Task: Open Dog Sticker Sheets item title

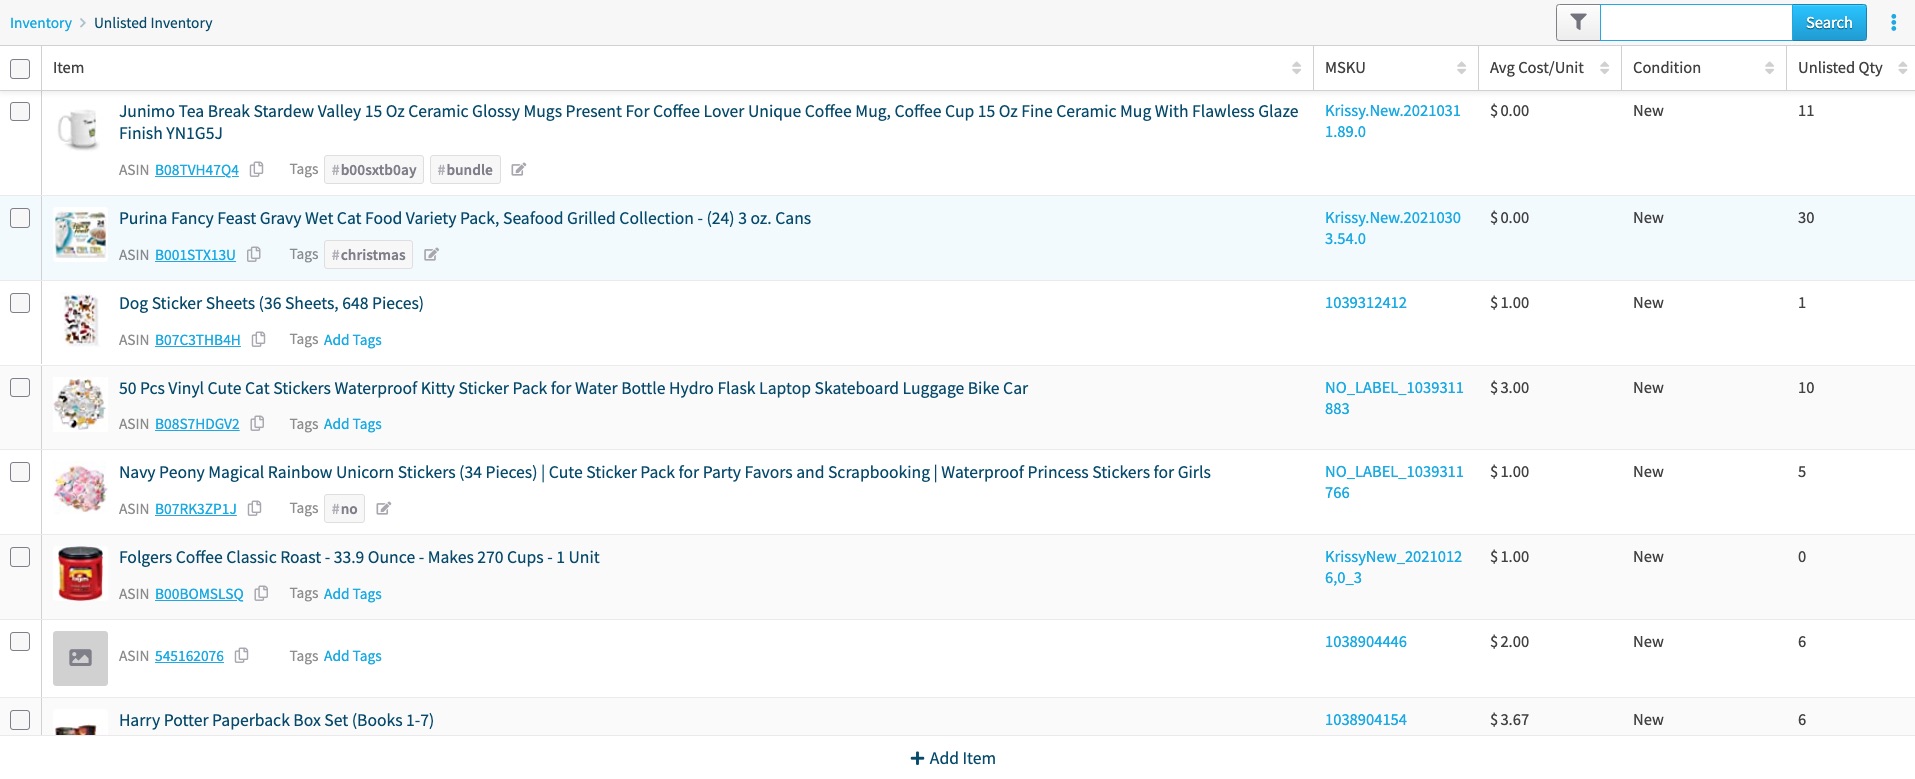Action: click(271, 303)
